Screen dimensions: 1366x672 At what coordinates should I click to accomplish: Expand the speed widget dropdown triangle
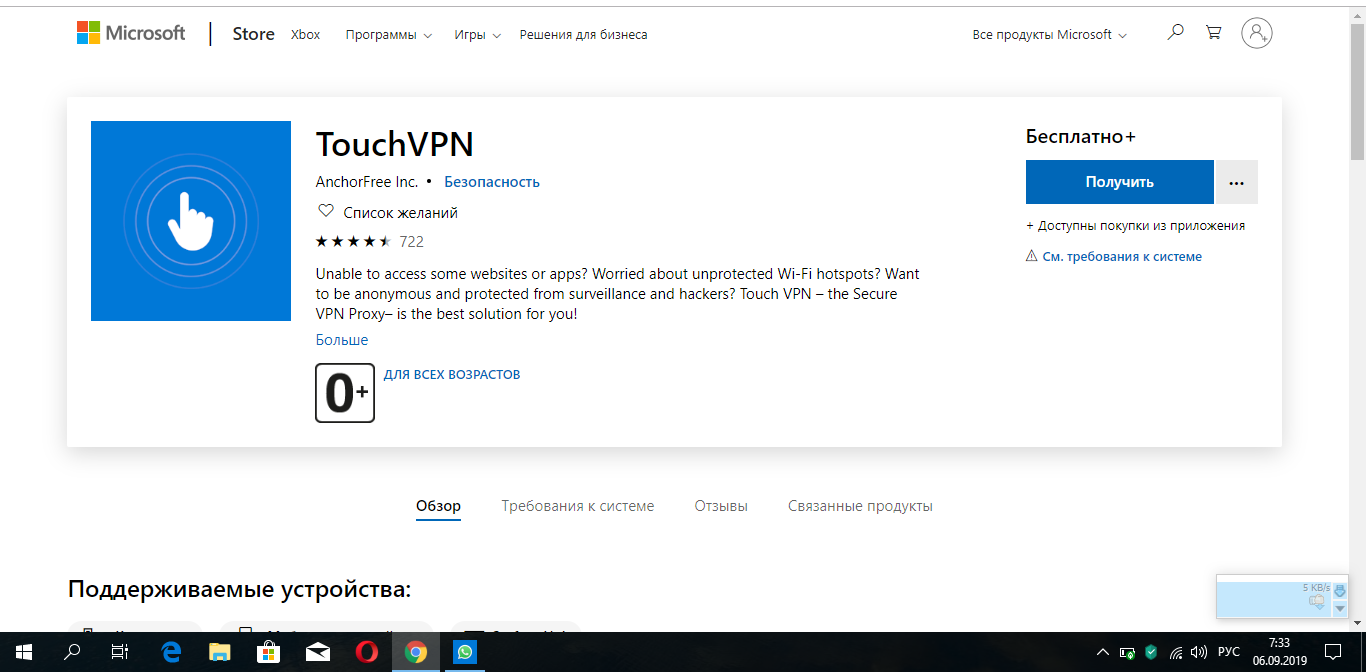click(x=1340, y=608)
